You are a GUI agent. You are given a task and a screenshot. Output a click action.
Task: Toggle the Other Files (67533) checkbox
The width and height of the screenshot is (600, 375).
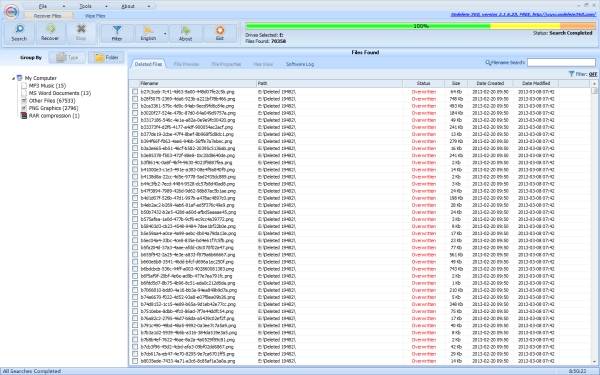click(24, 101)
